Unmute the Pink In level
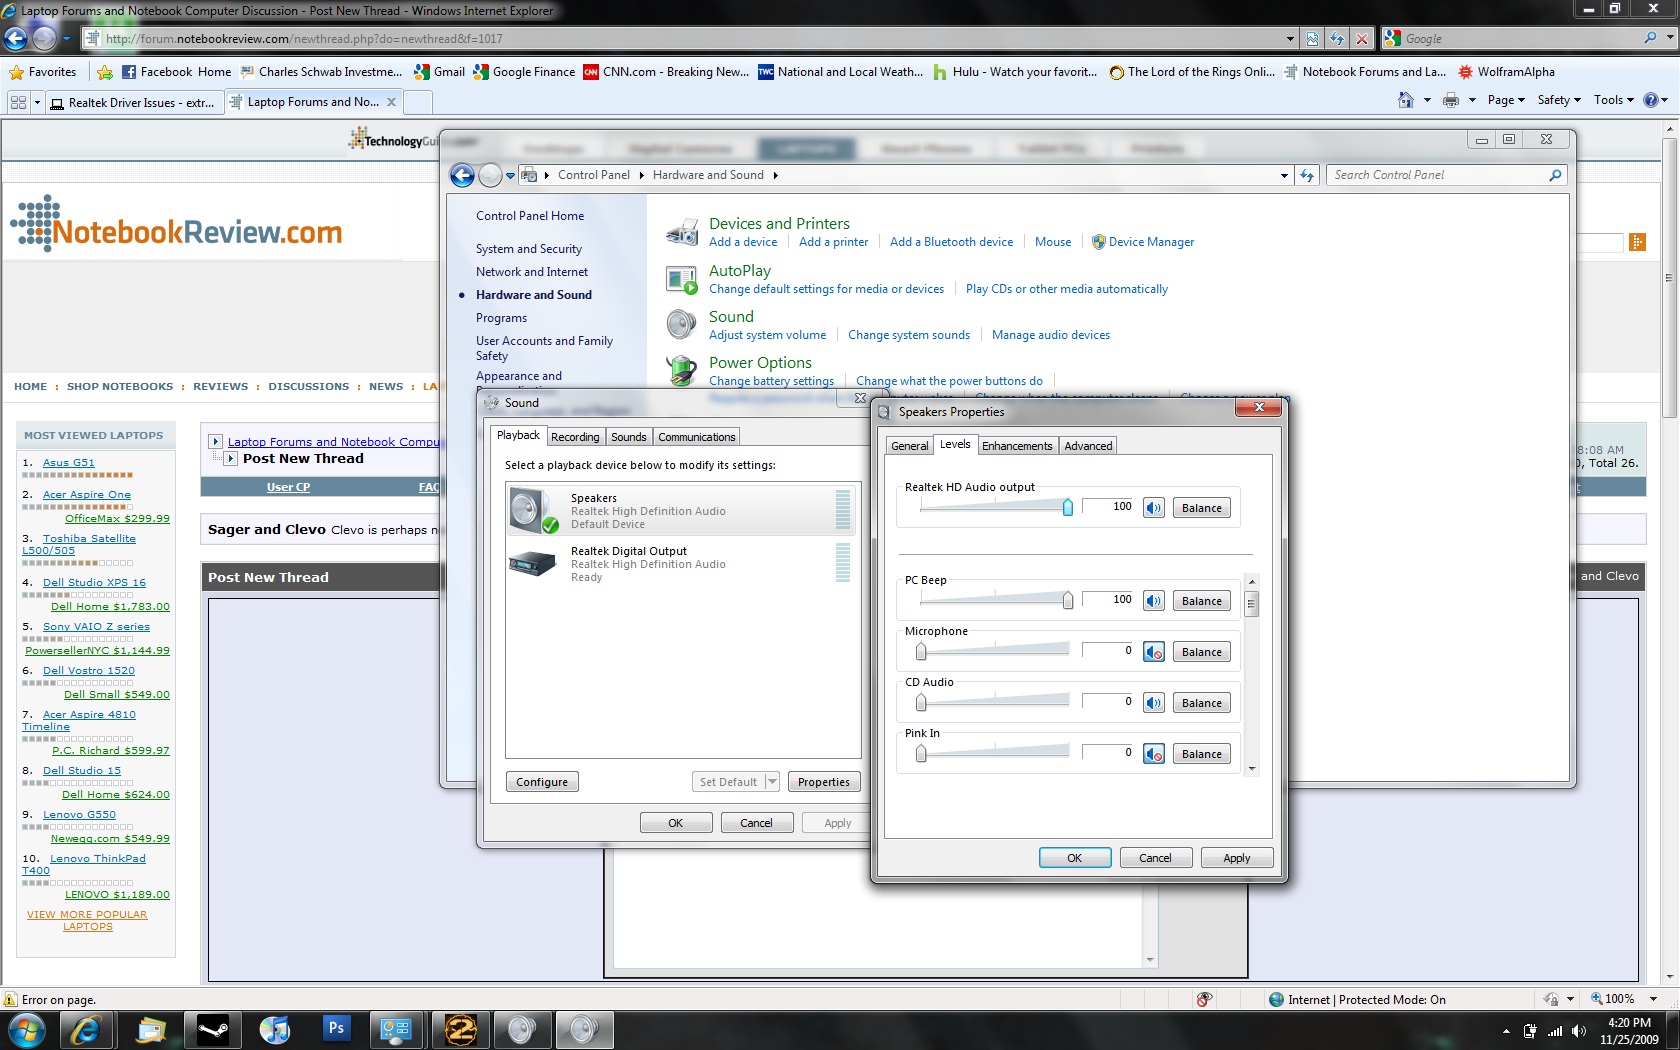1680x1050 pixels. pyautogui.click(x=1154, y=754)
